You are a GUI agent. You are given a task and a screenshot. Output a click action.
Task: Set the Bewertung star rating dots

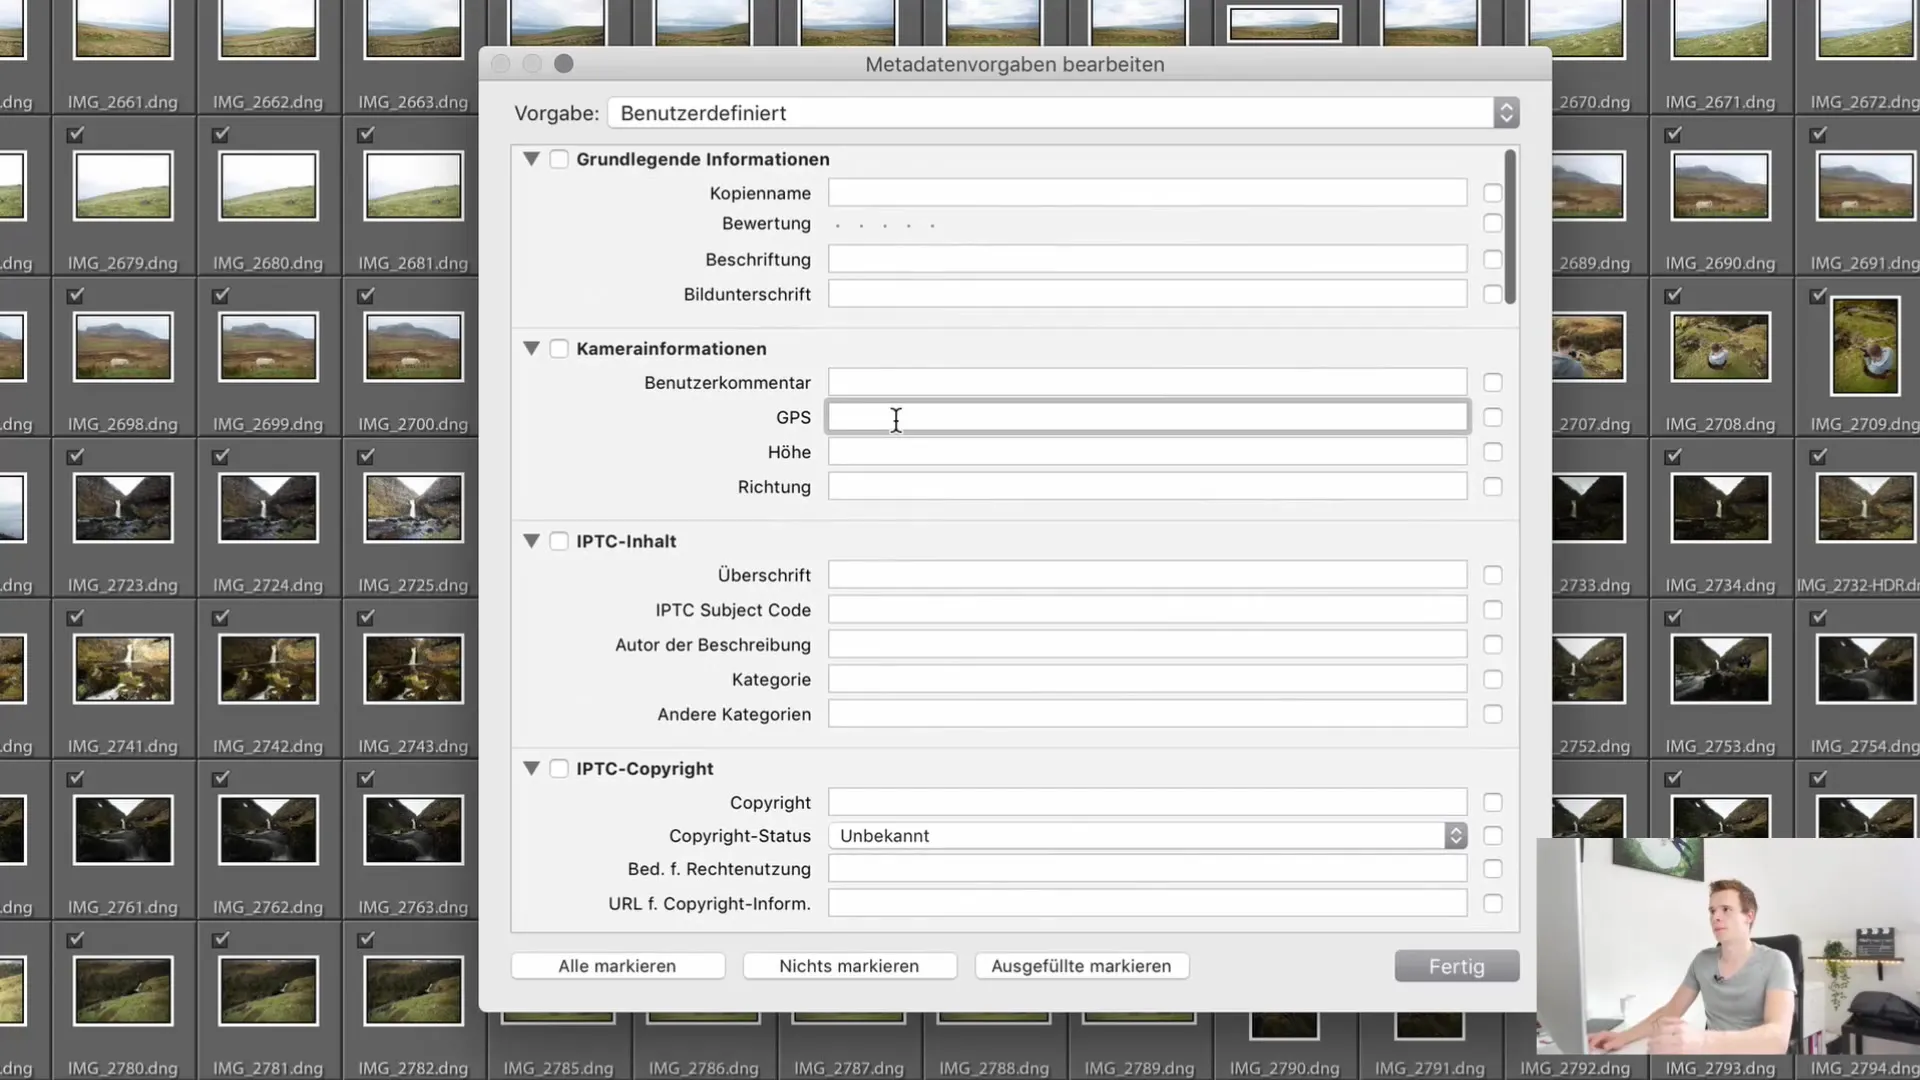pos(885,225)
